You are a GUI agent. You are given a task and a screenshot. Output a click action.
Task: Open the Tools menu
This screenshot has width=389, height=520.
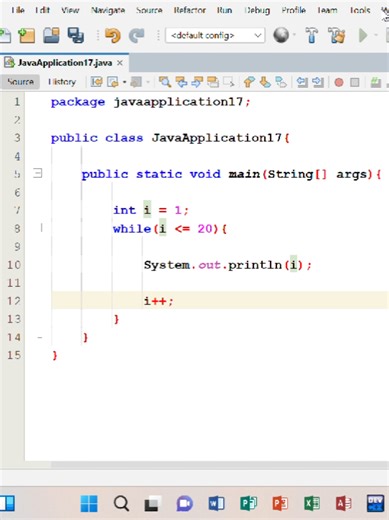coord(360,10)
